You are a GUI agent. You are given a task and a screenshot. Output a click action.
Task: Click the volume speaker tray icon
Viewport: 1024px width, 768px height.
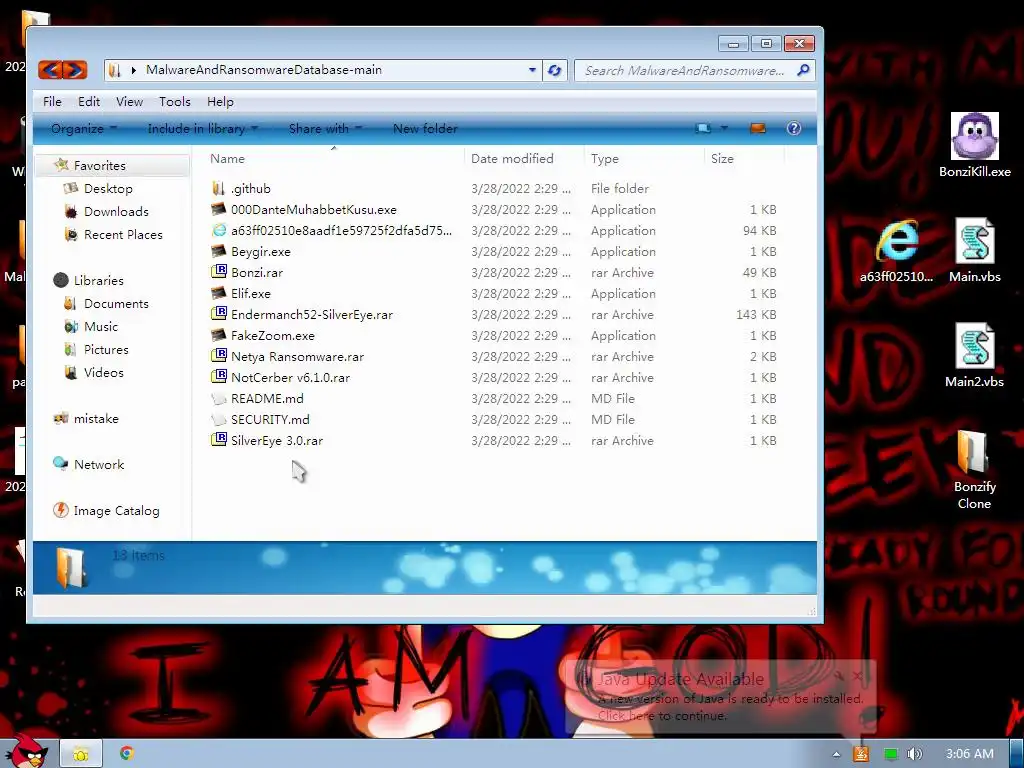pos(914,754)
